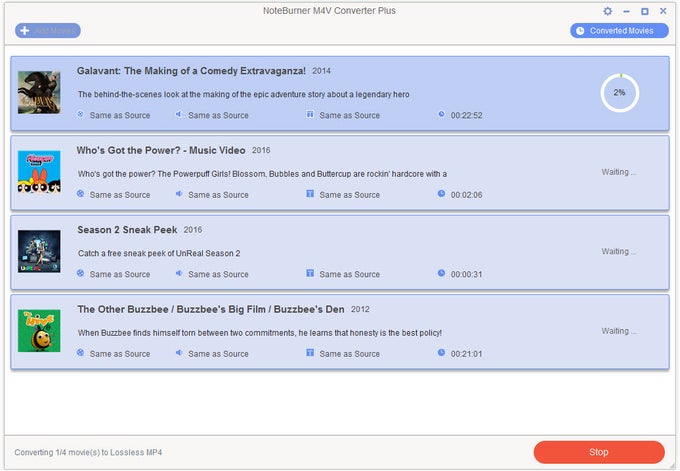Click the video track icon in Season 2 Sneak Peek row
The height and width of the screenshot is (471, 680).
click(80, 273)
